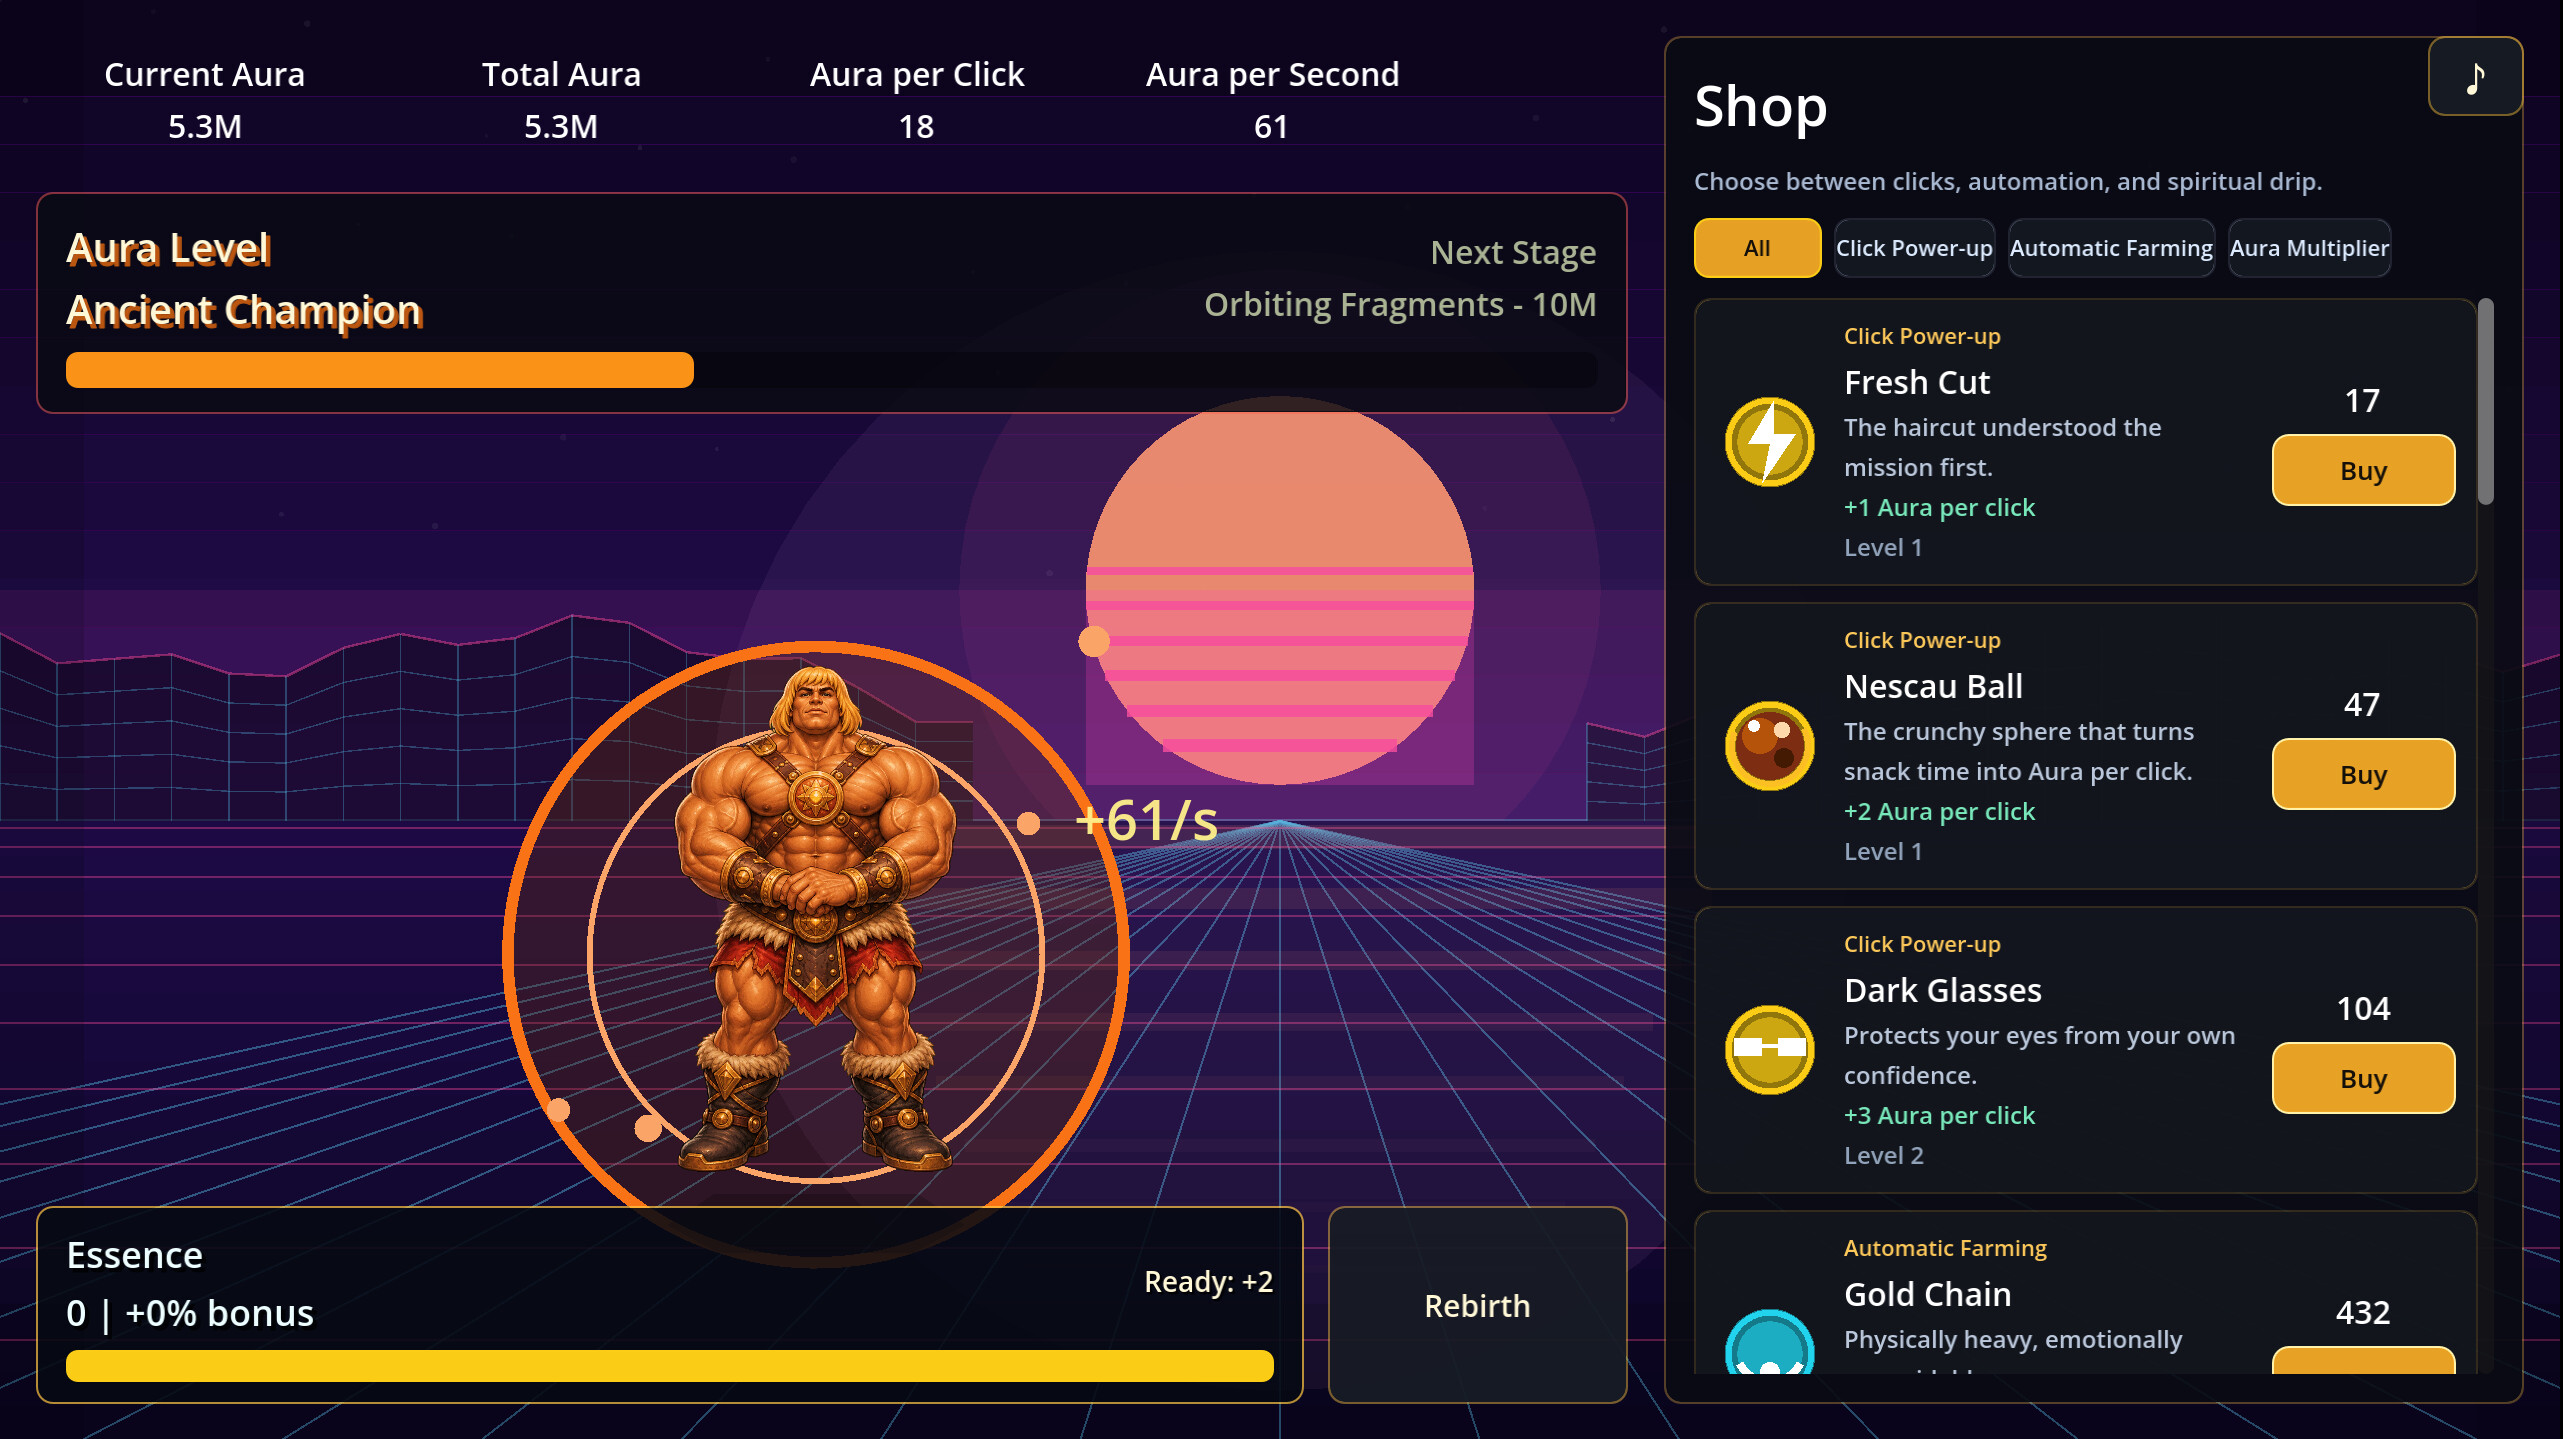Click the Nescau Ball price 47
Screen dimensions: 2563x1439
(2362, 705)
